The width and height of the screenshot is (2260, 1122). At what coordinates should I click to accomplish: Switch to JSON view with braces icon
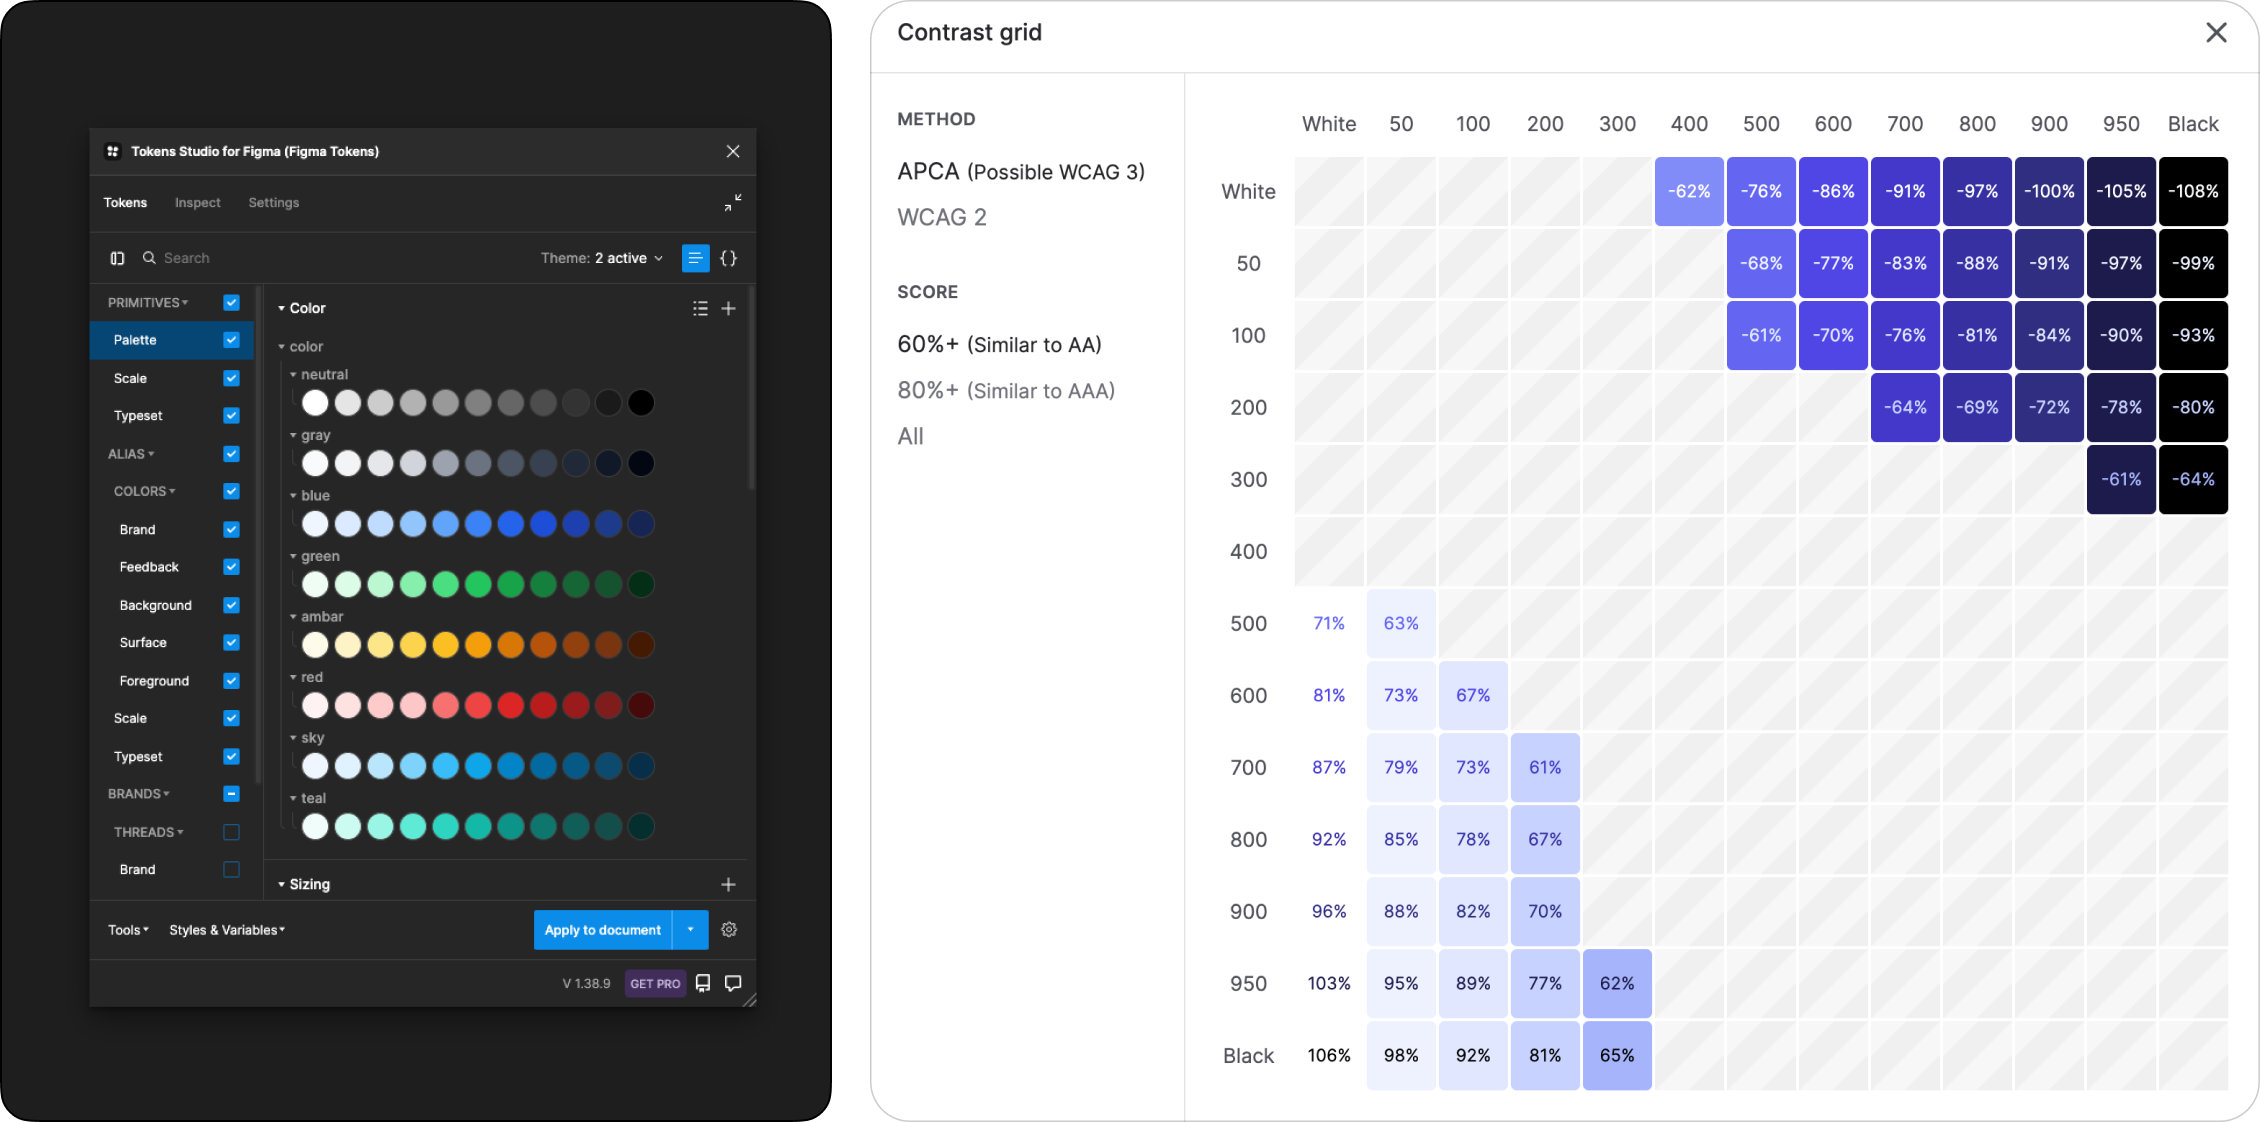pos(728,258)
